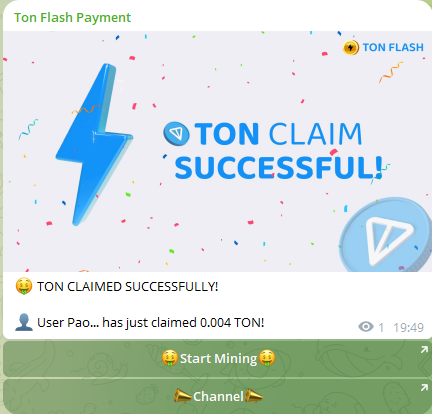Screen dimensions: 432x414
Task: Click the 19:49 message timestamp
Action: [x=408, y=327]
